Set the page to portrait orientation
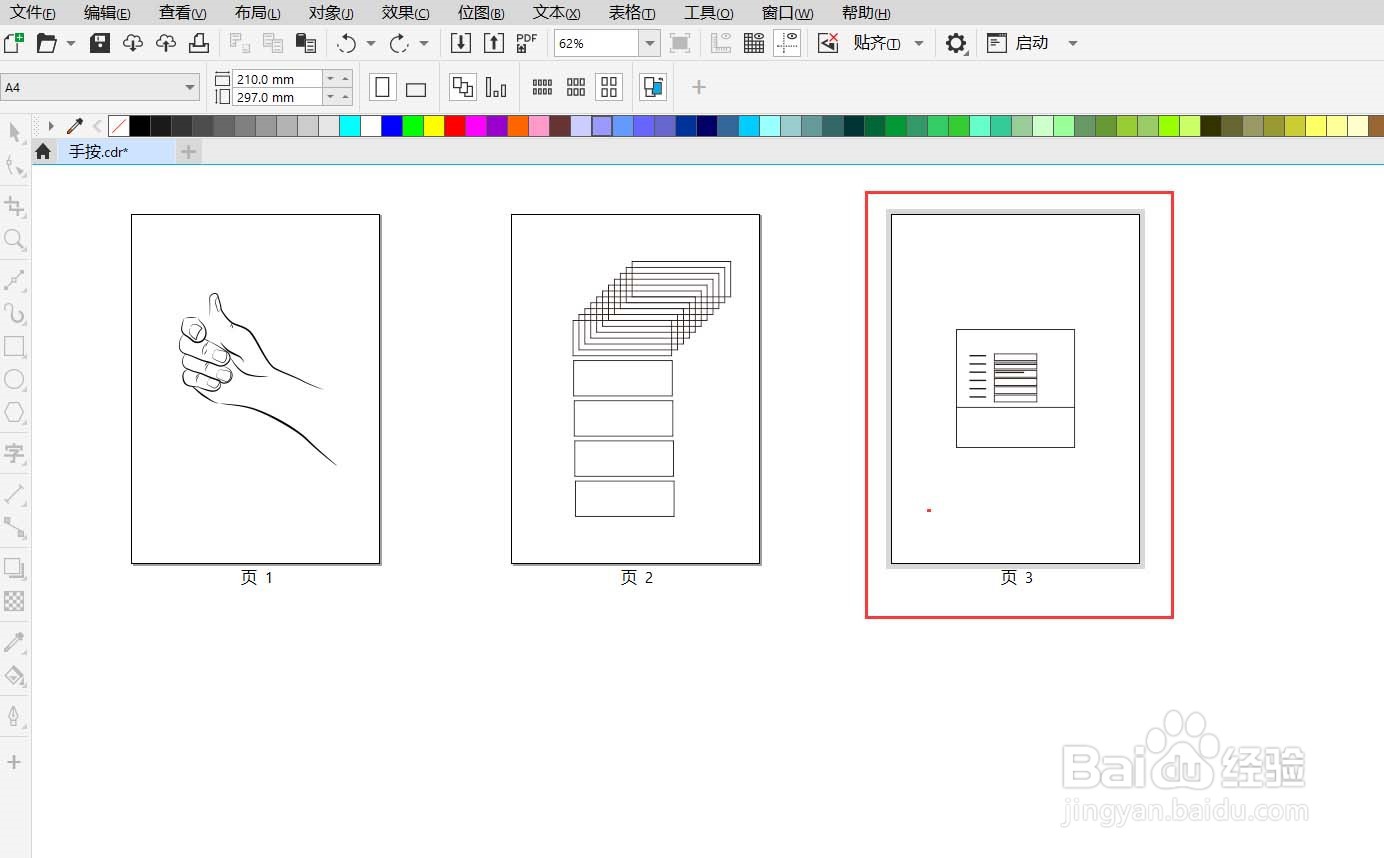 [383, 87]
